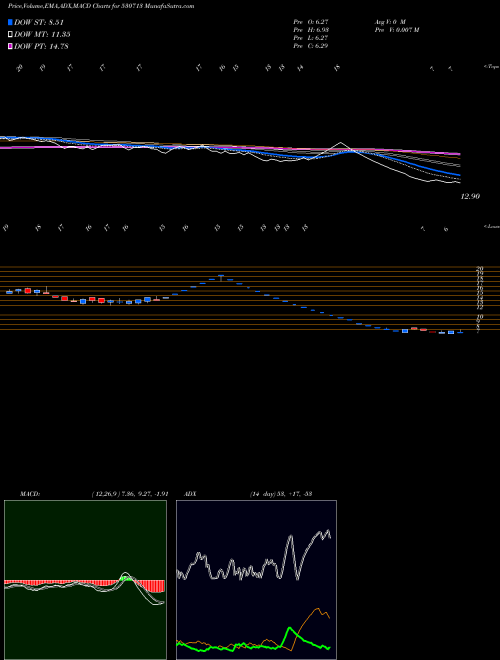Click the orange ADX line peak
This screenshot has width=500, height=660.
point(318,608)
